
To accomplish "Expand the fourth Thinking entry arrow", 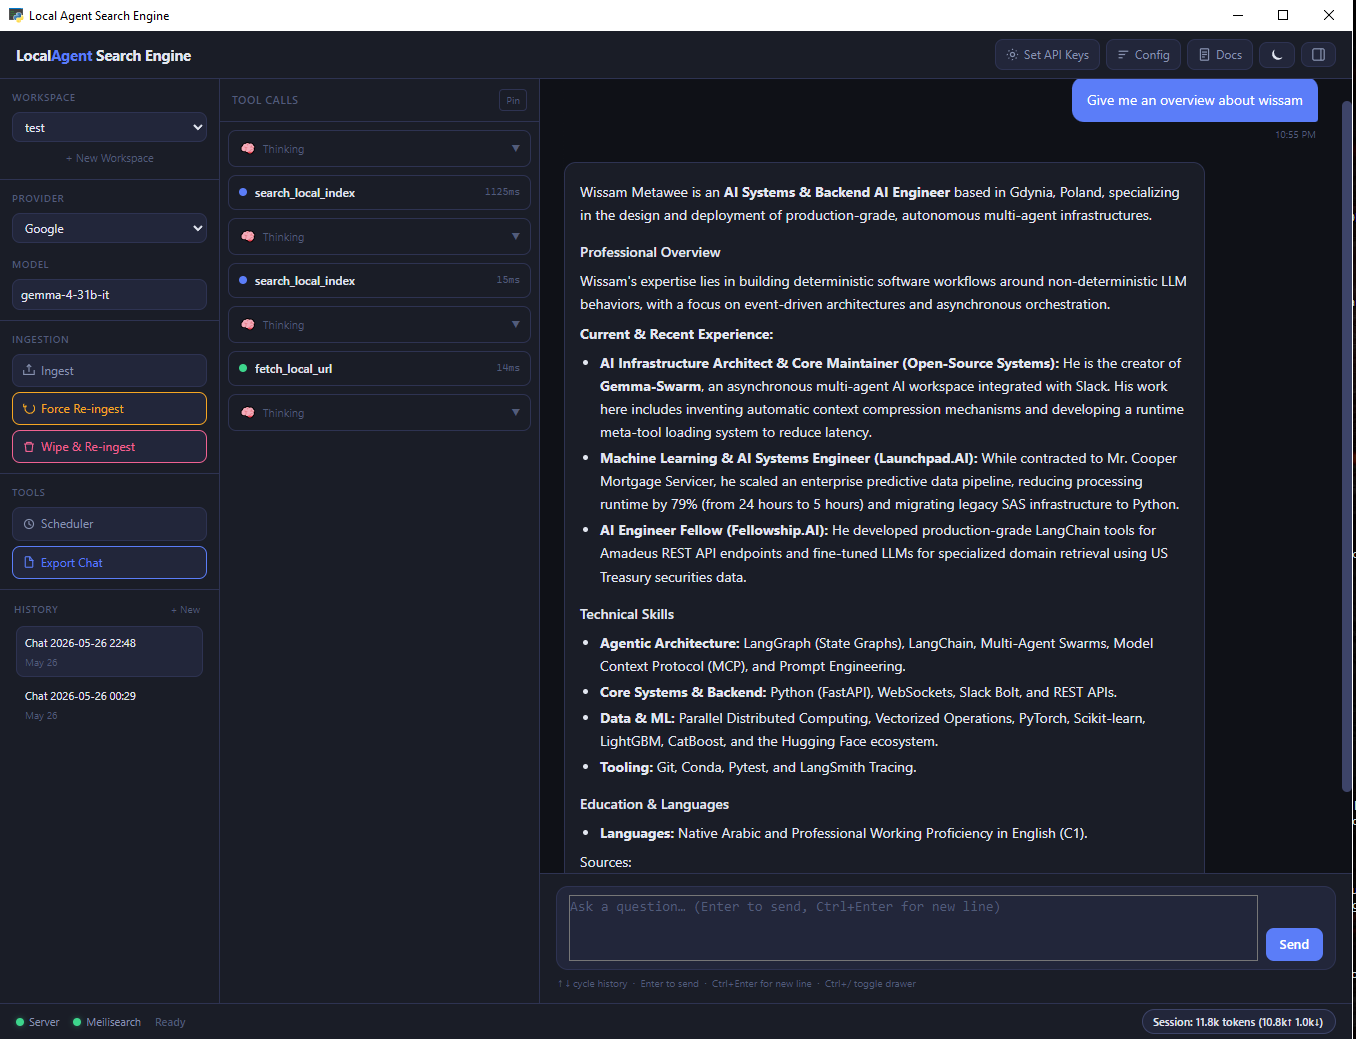I will click(516, 412).
